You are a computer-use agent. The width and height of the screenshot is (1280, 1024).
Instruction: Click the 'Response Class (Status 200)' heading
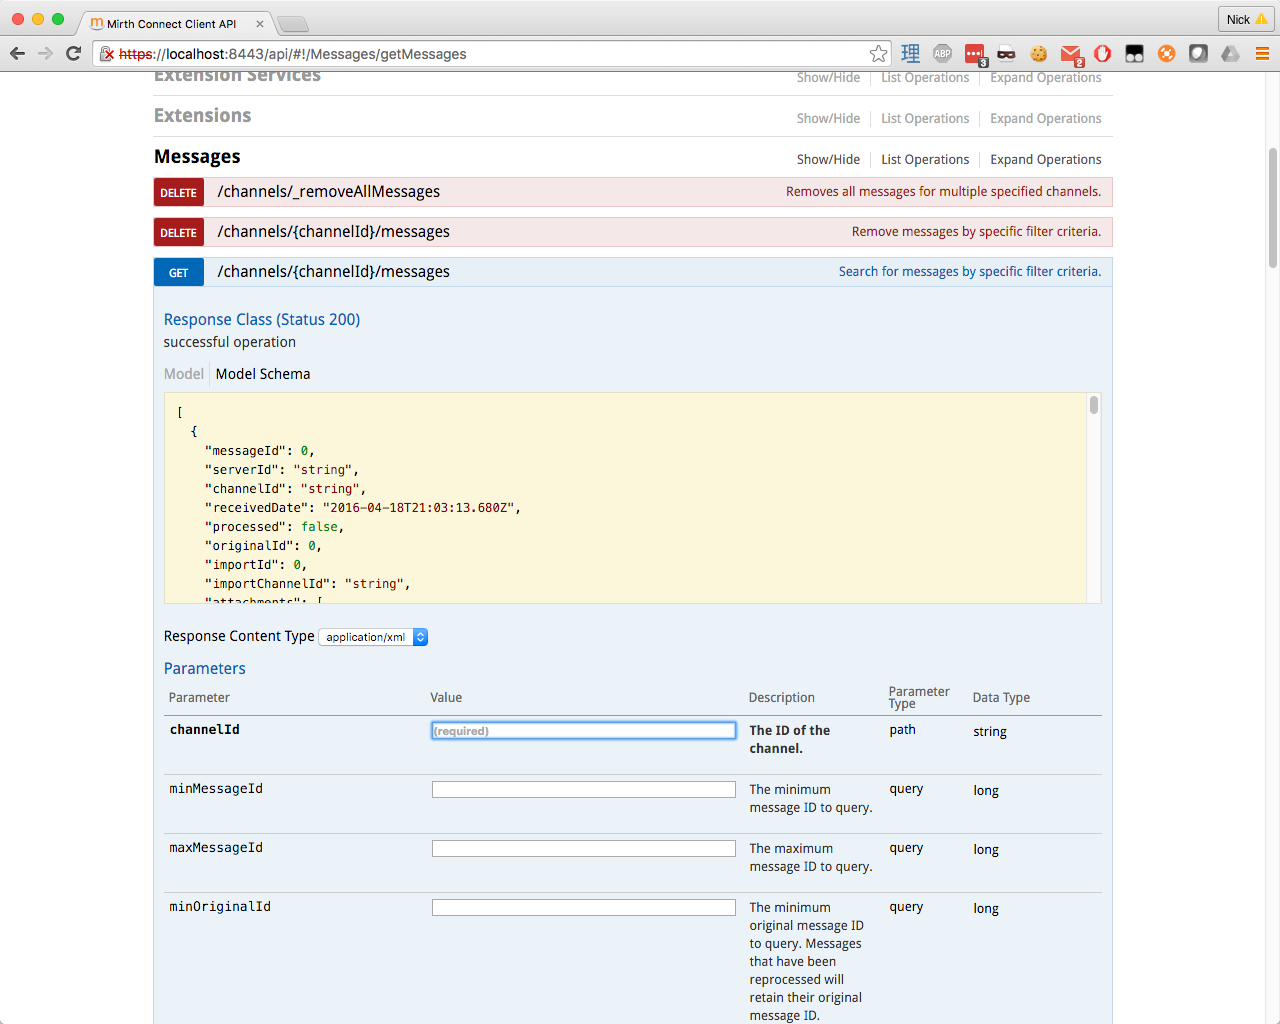(x=262, y=320)
